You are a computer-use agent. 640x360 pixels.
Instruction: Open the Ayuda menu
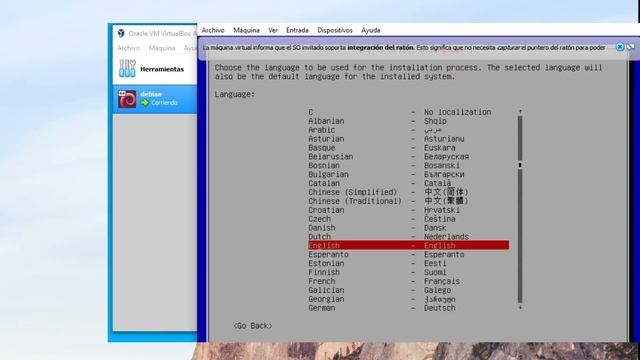371,30
